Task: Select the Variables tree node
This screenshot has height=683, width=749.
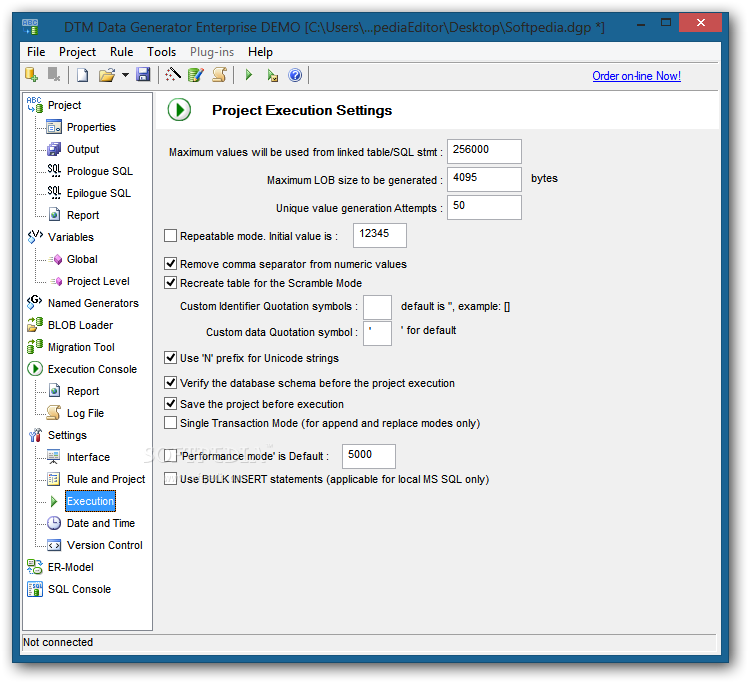Action: [x=71, y=237]
